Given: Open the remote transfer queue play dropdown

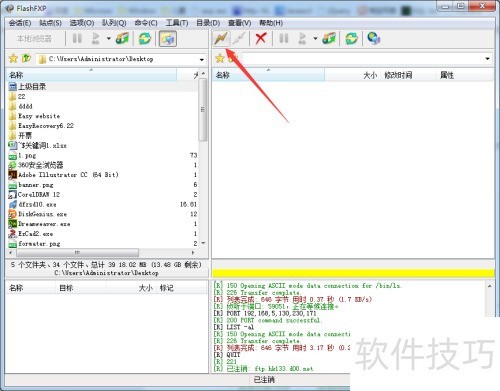Looking at the screenshot, I should (315, 39).
